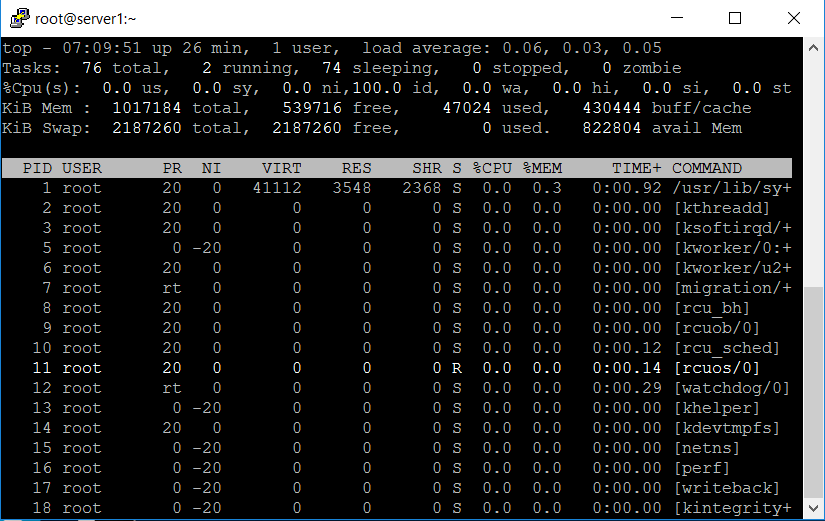Click the PuTTY icon in title bar
The height and width of the screenshot is (521, 825).
pos(19,18)
